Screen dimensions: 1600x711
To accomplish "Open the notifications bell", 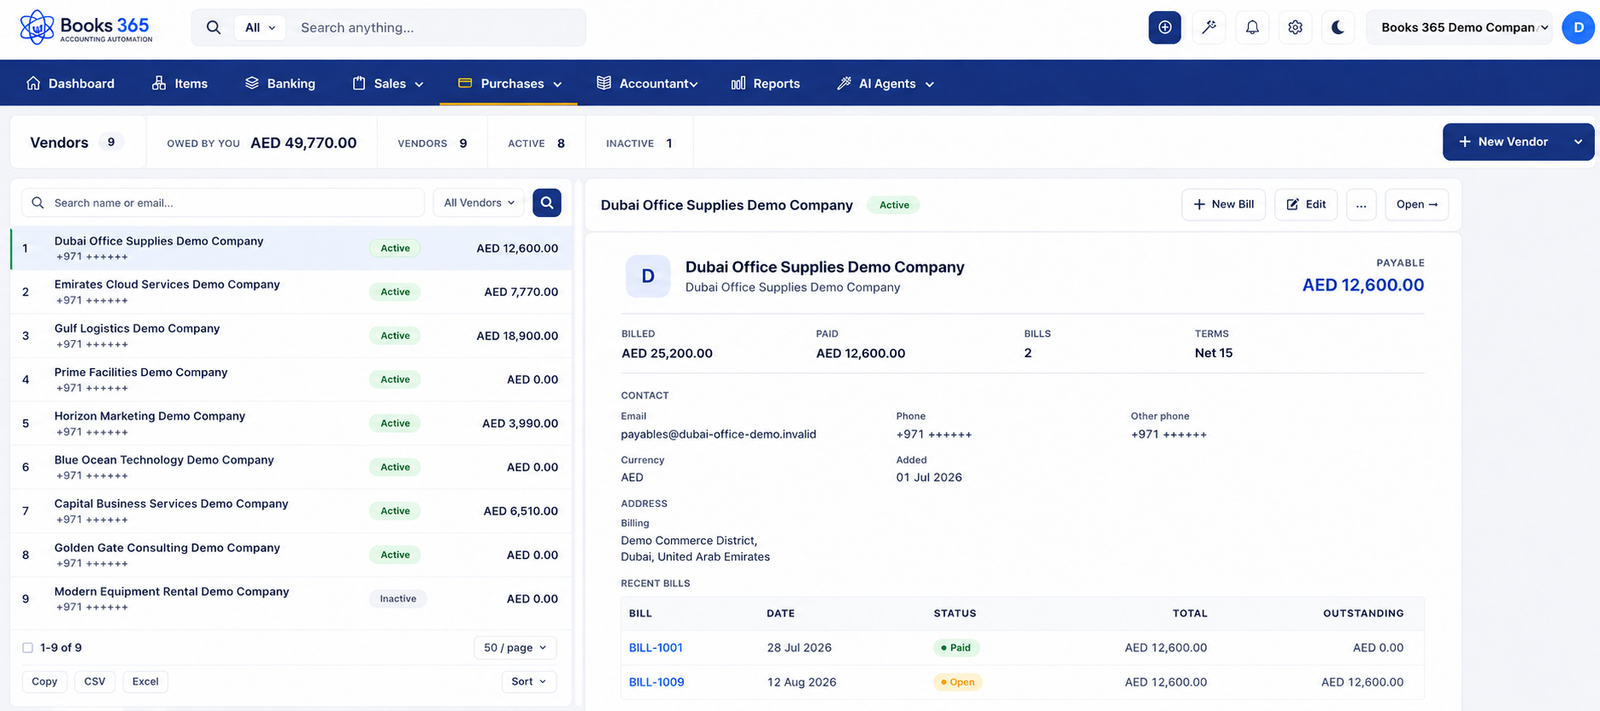I will pyautogui.click(x=1252, y=28).
